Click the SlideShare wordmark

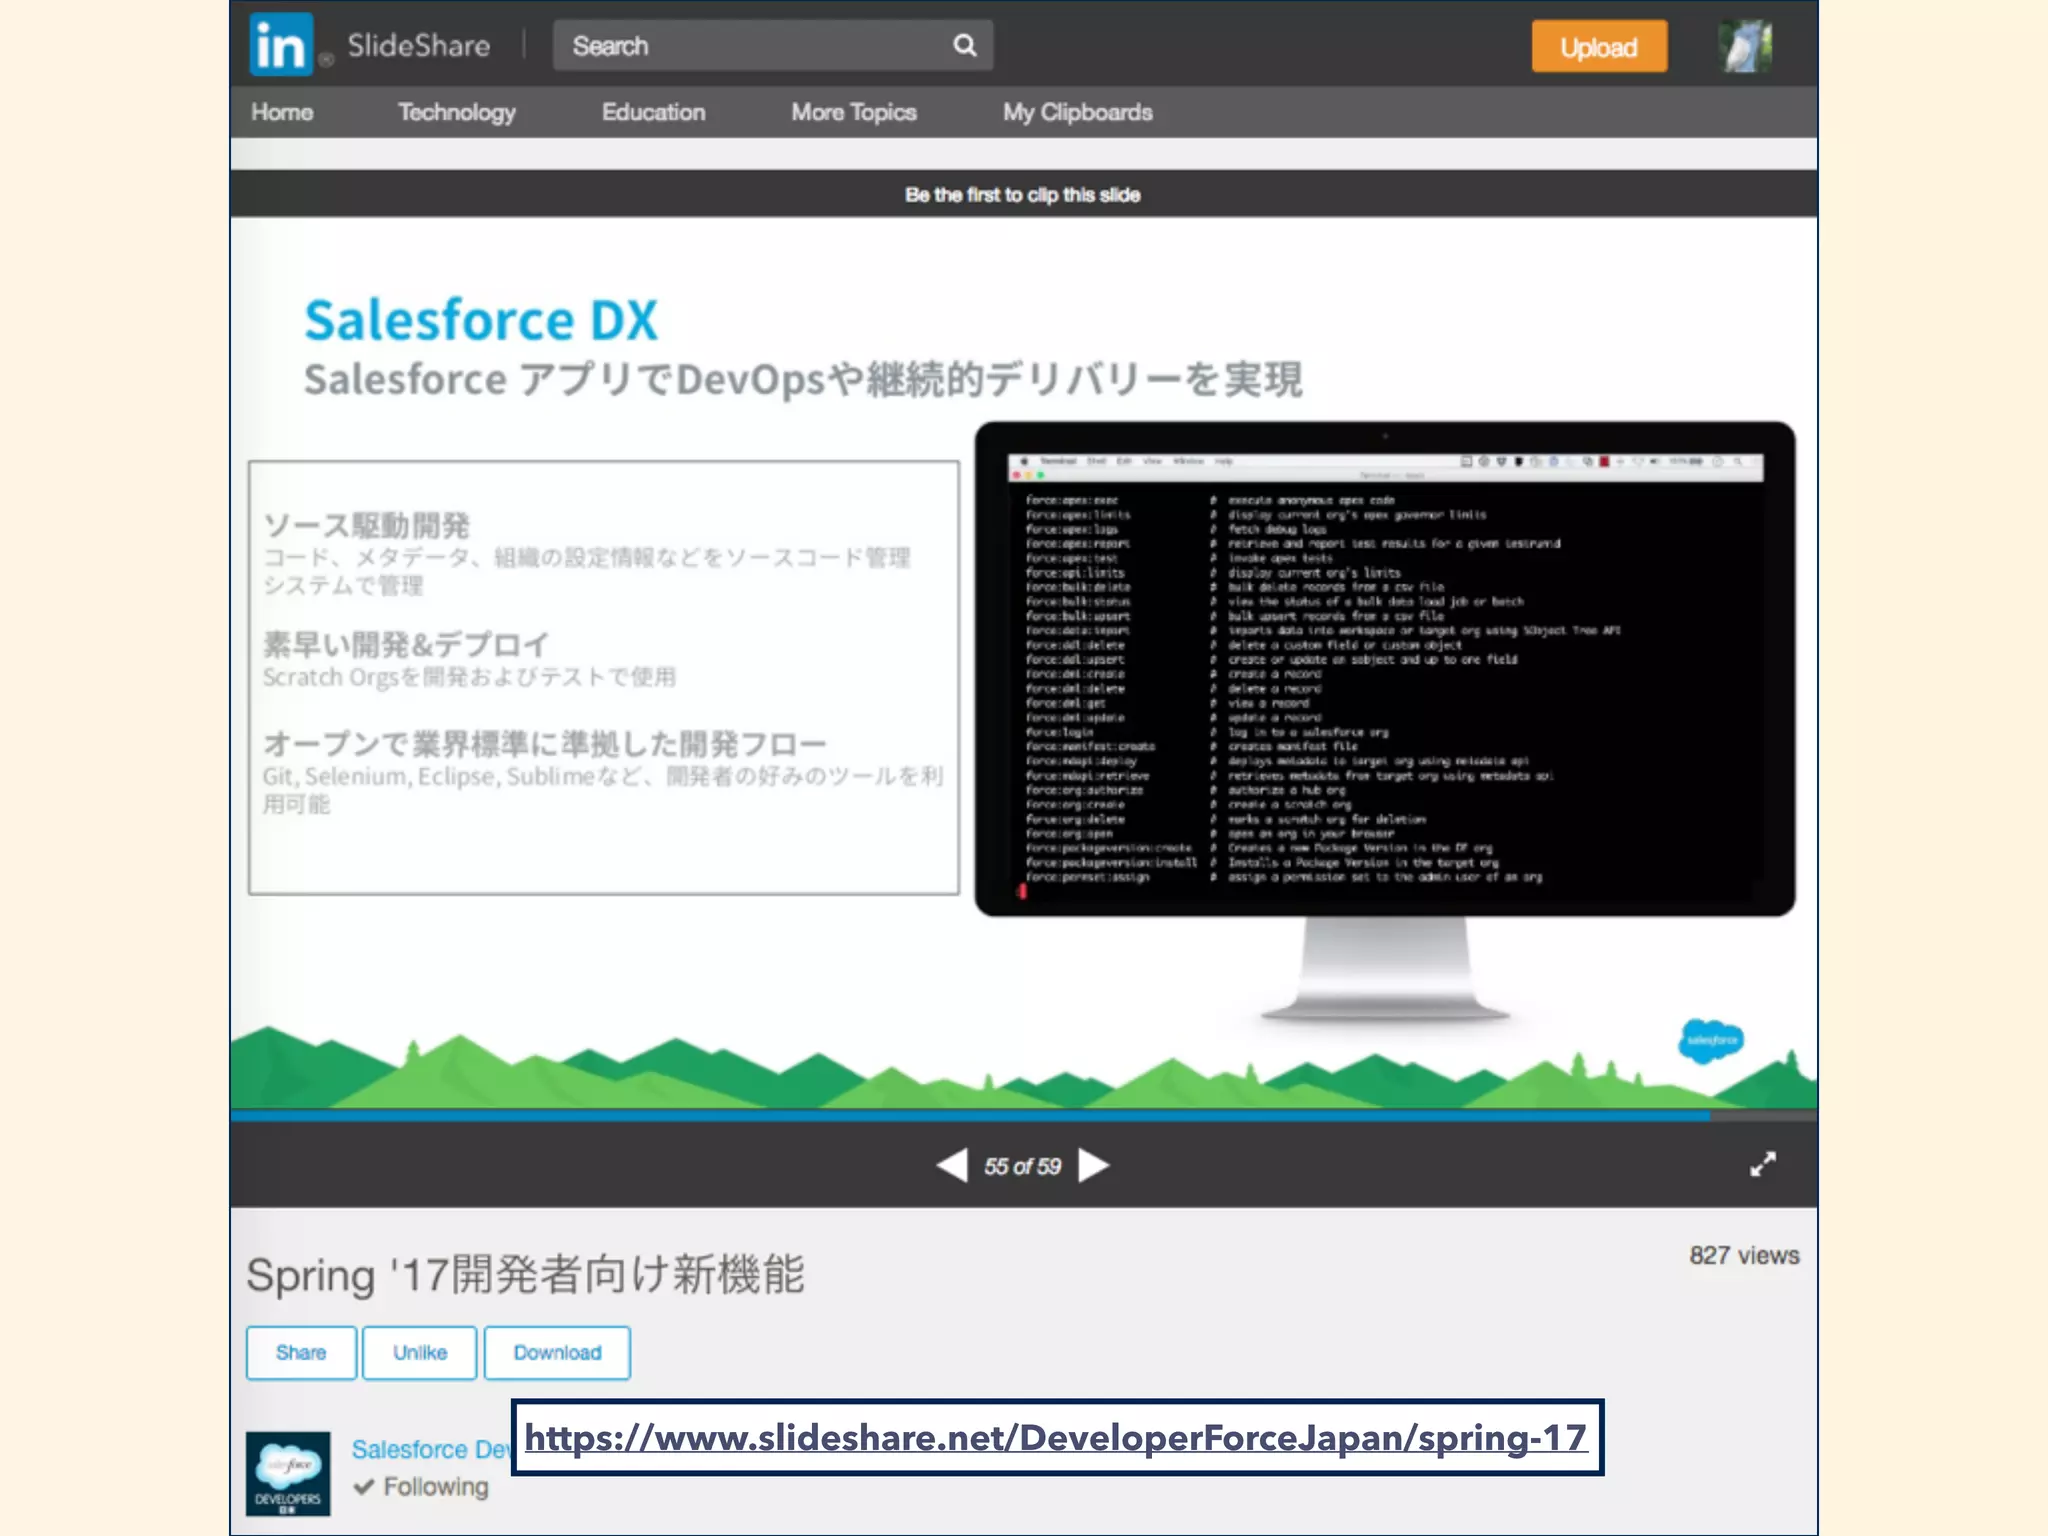418,46
